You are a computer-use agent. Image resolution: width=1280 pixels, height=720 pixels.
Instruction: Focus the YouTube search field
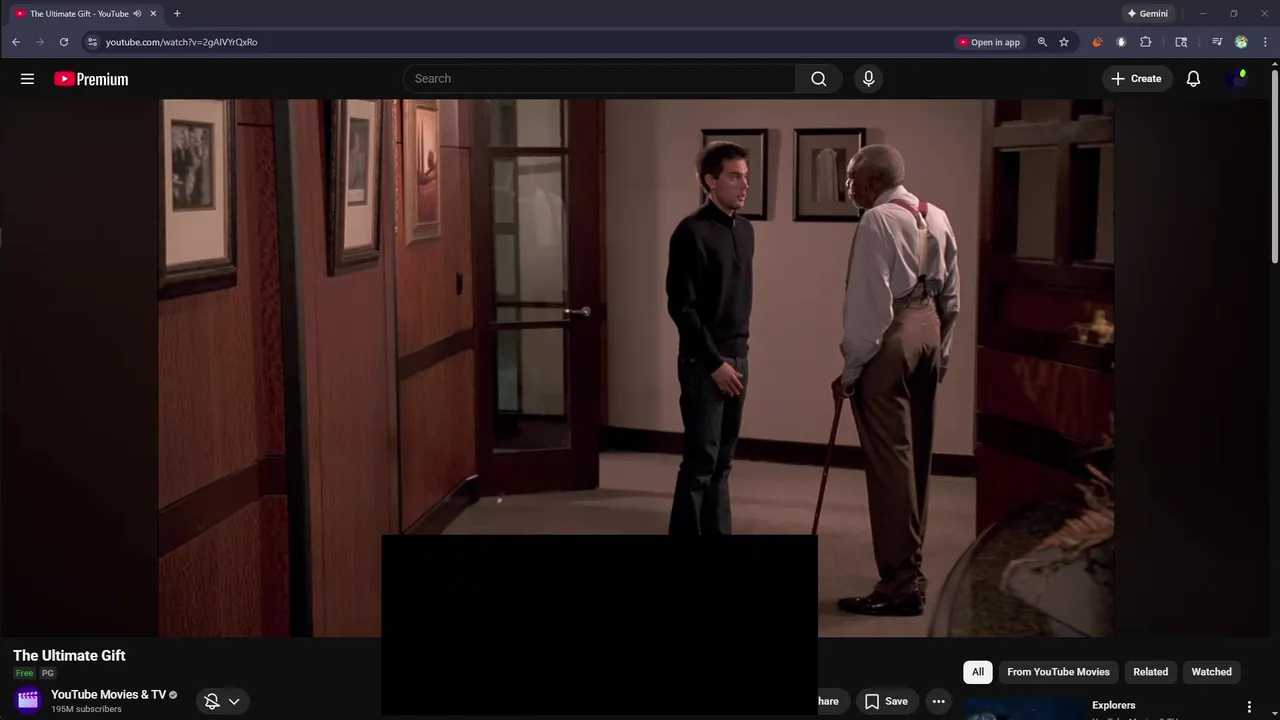(600, 79)
